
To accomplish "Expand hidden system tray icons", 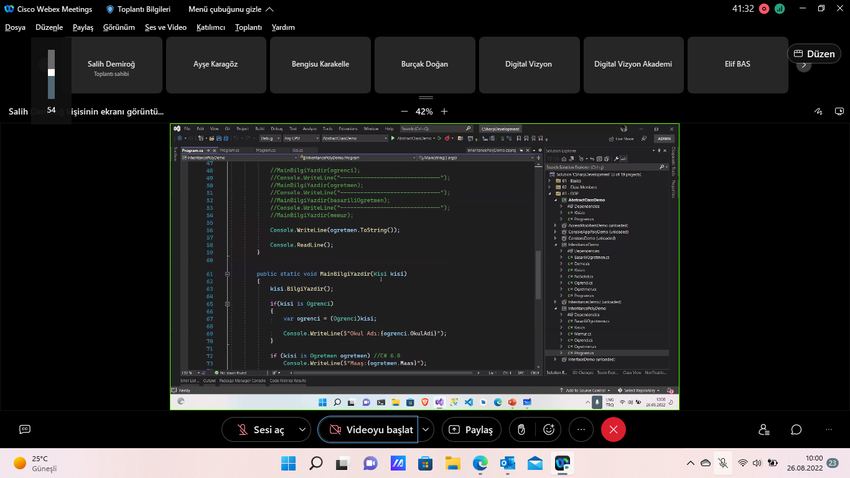I will pyautogui.click(x=690, y=463).
